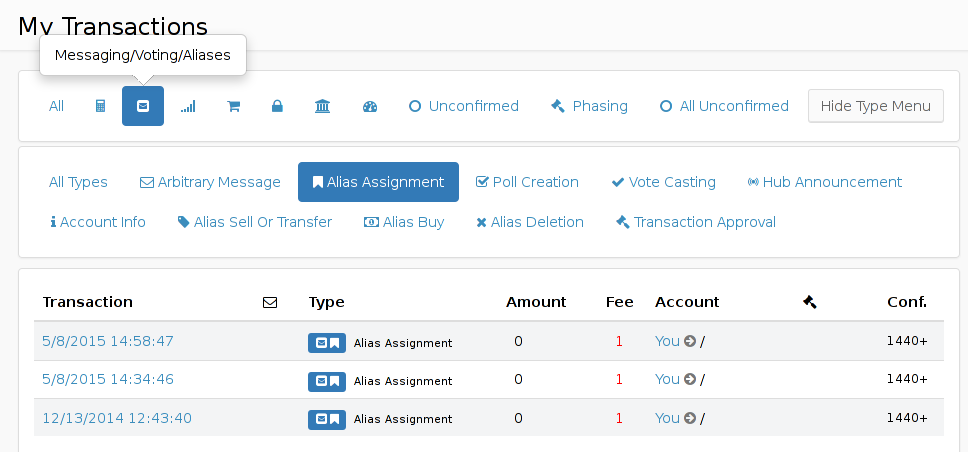Select the dashboard gauge filter icon
This screenshot has height=452, width=968.
[x=370, y=106]
